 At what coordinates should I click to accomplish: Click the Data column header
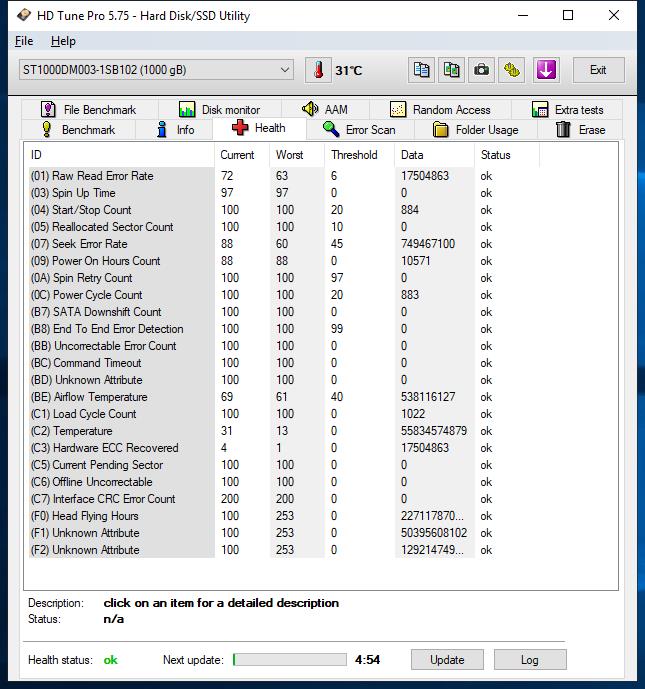[435, 155]
